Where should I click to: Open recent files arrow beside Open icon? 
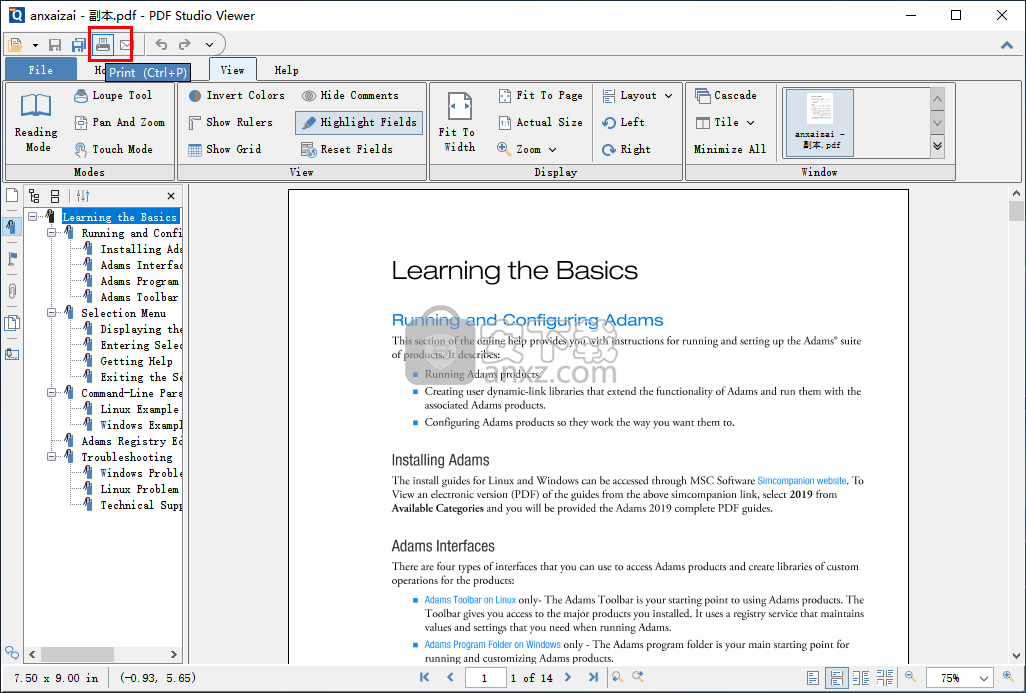click(x=35, y=45)
